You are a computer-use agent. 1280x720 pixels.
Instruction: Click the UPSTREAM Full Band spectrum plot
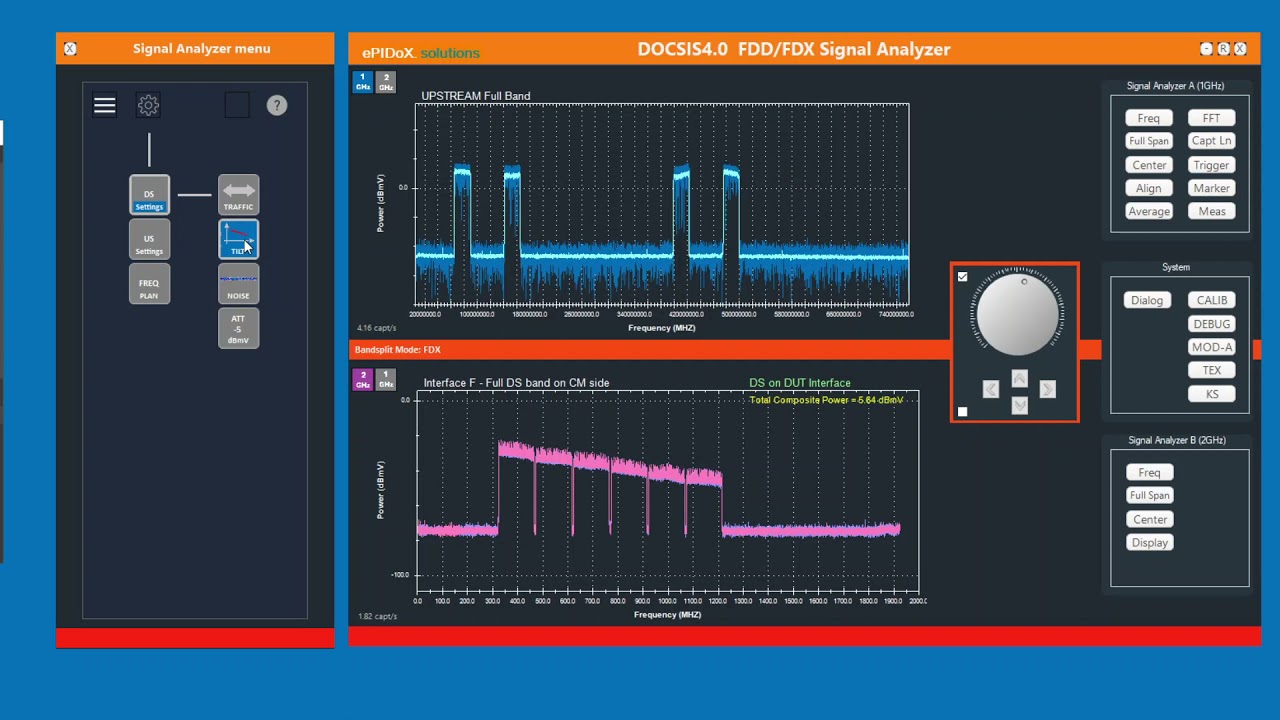click(x=662, y=204)
